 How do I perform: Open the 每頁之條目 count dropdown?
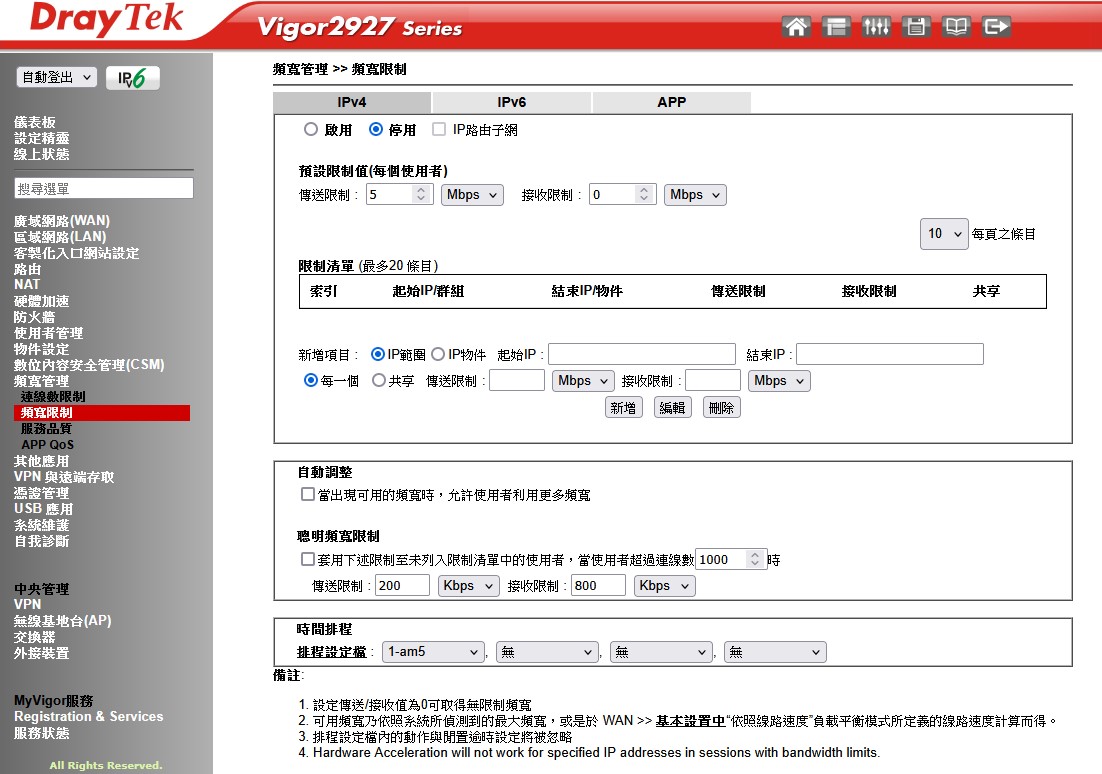coord(944,234)
